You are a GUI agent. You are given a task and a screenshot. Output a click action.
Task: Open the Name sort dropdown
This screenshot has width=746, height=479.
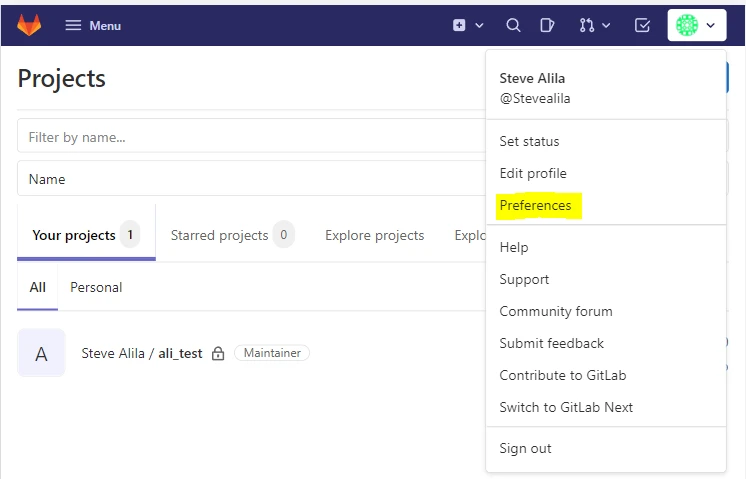click(250, 179)
